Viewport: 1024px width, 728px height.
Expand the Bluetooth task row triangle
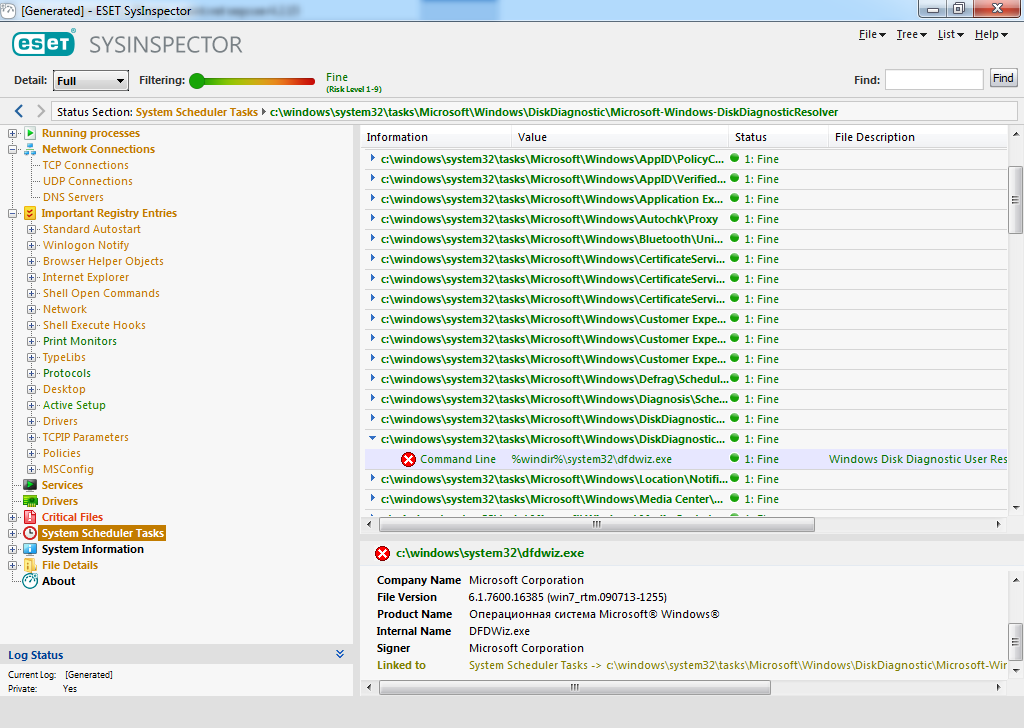click(372, 239)
